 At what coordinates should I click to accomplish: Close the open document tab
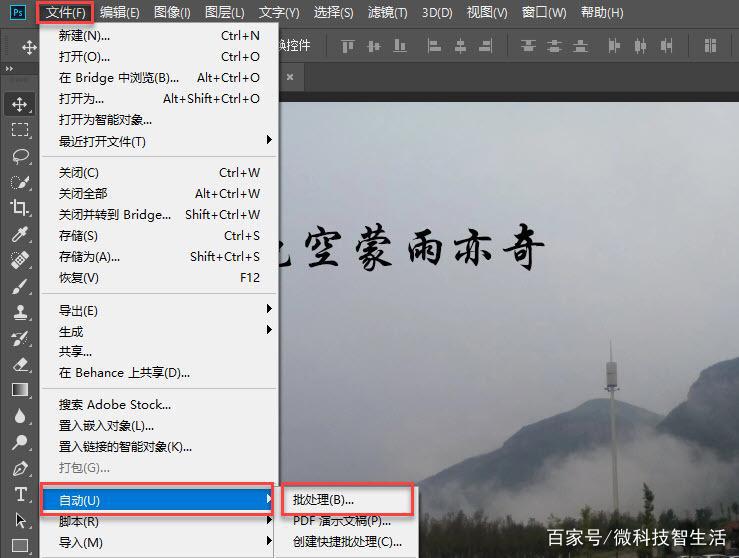[290, 76]
